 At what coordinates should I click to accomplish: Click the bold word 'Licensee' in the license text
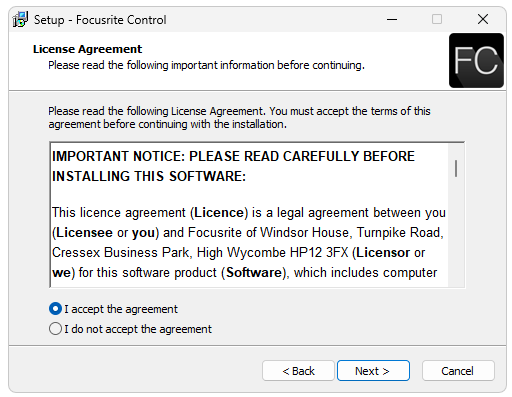84,233
